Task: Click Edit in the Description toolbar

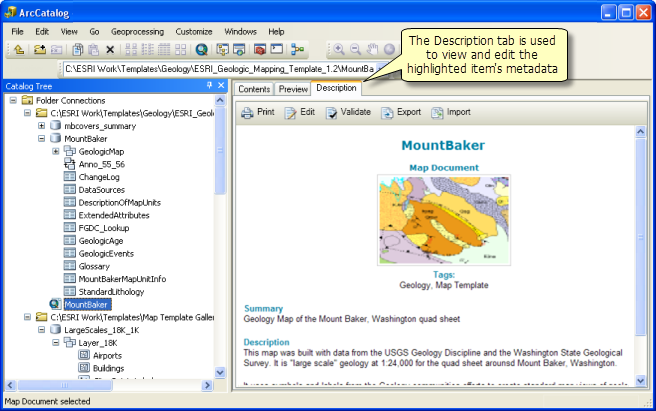Action: pos(300,112)
